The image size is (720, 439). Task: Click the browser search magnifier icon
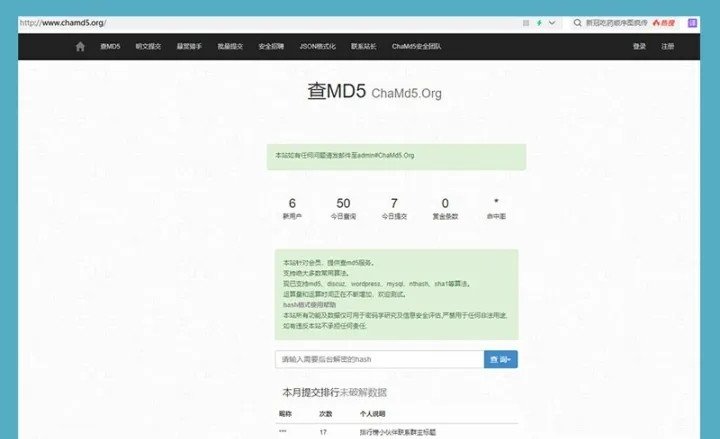pos(577,23)
